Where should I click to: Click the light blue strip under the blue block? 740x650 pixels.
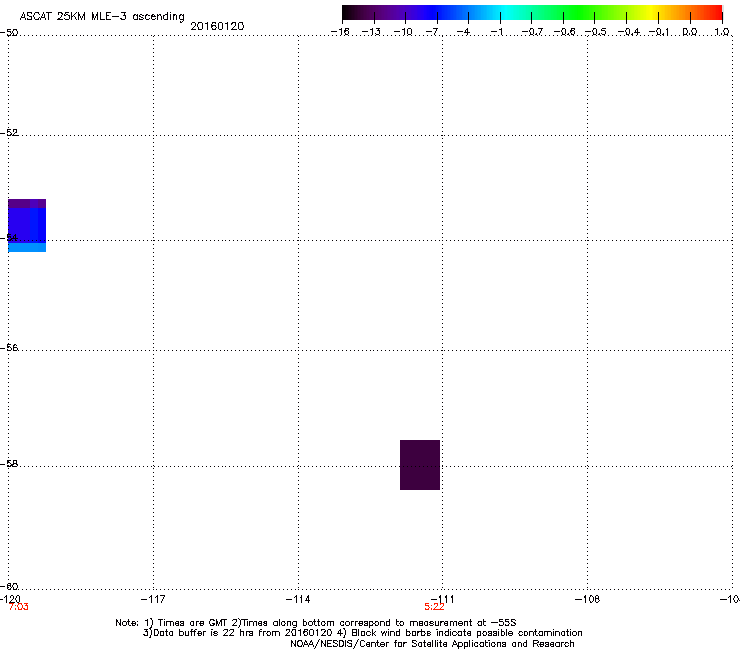pyautogui.click(x=27, y=247)
